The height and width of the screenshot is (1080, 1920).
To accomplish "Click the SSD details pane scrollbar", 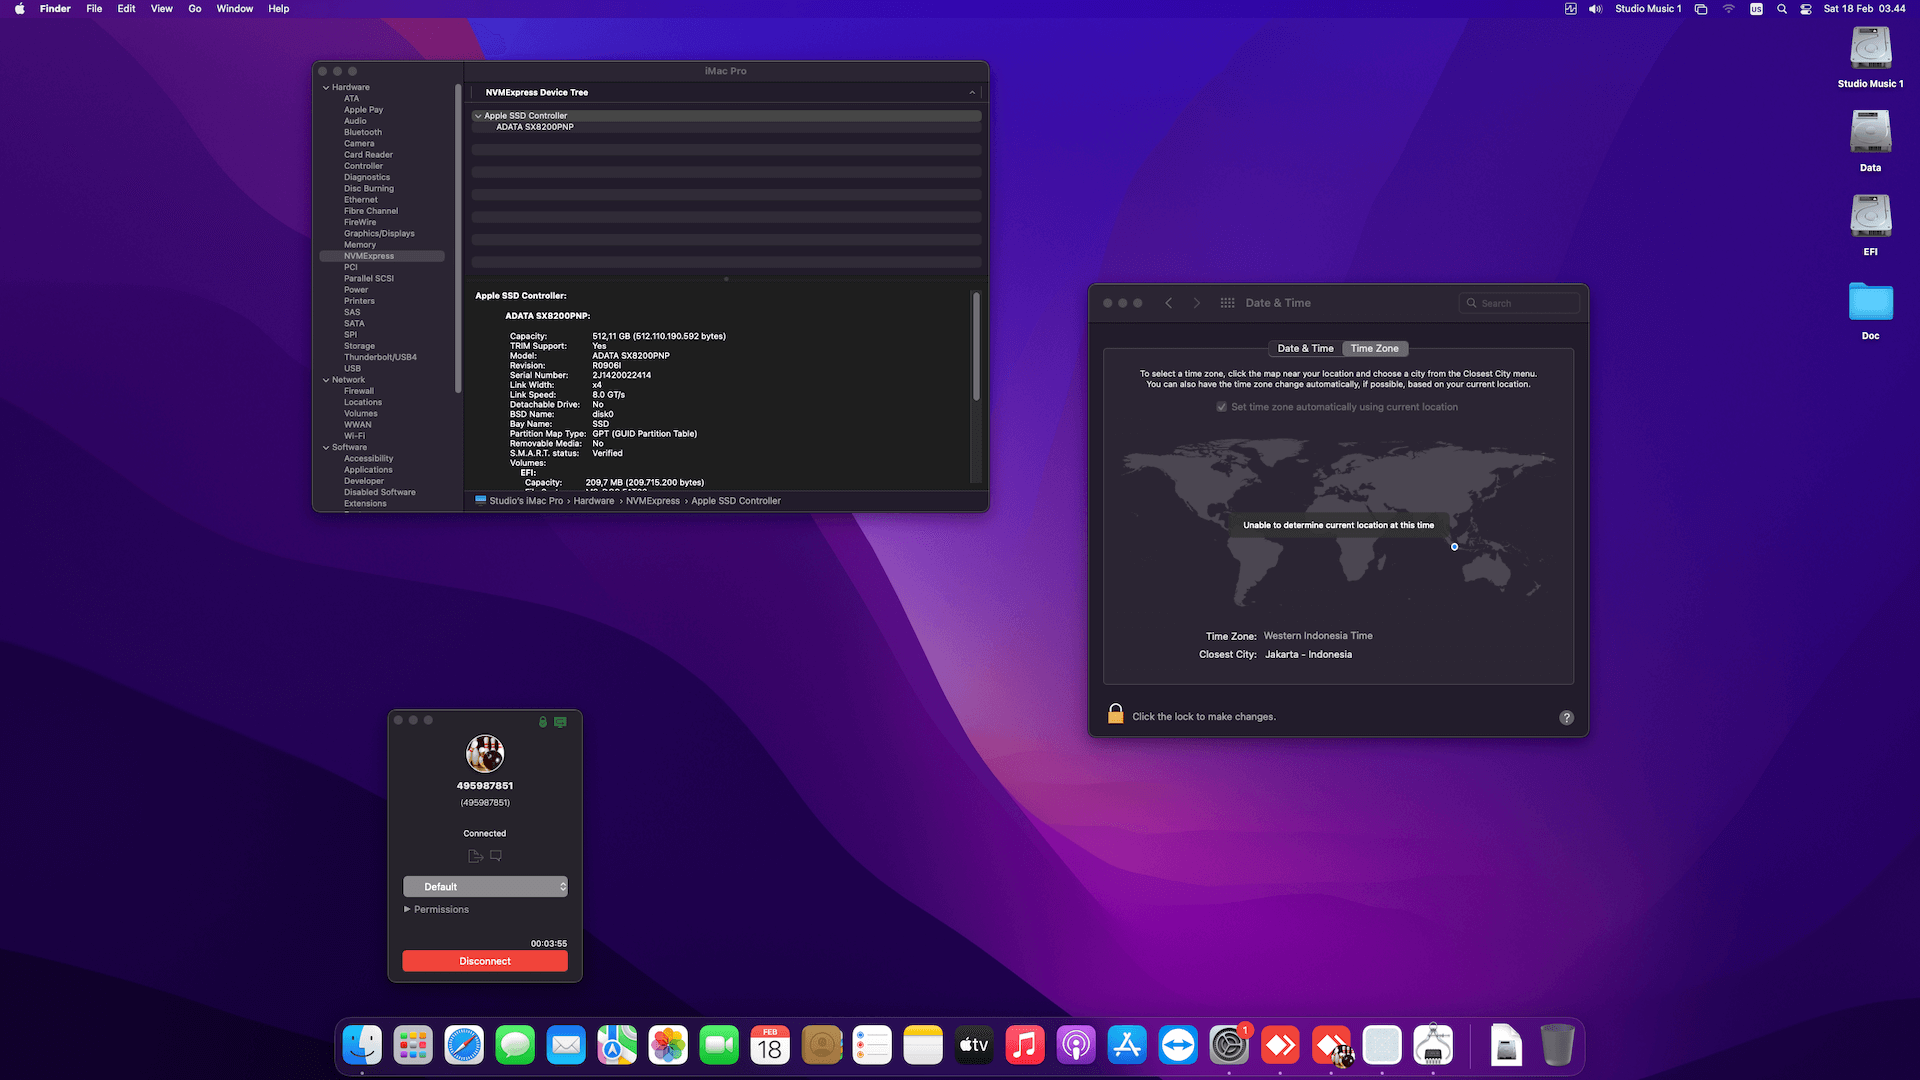I will tap(976, 346).
